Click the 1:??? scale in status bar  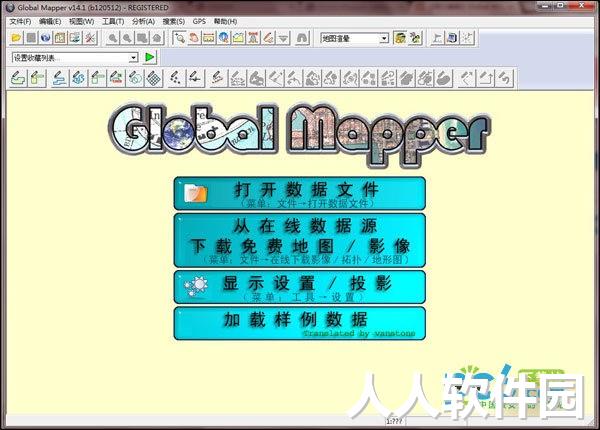pos(394,421)
